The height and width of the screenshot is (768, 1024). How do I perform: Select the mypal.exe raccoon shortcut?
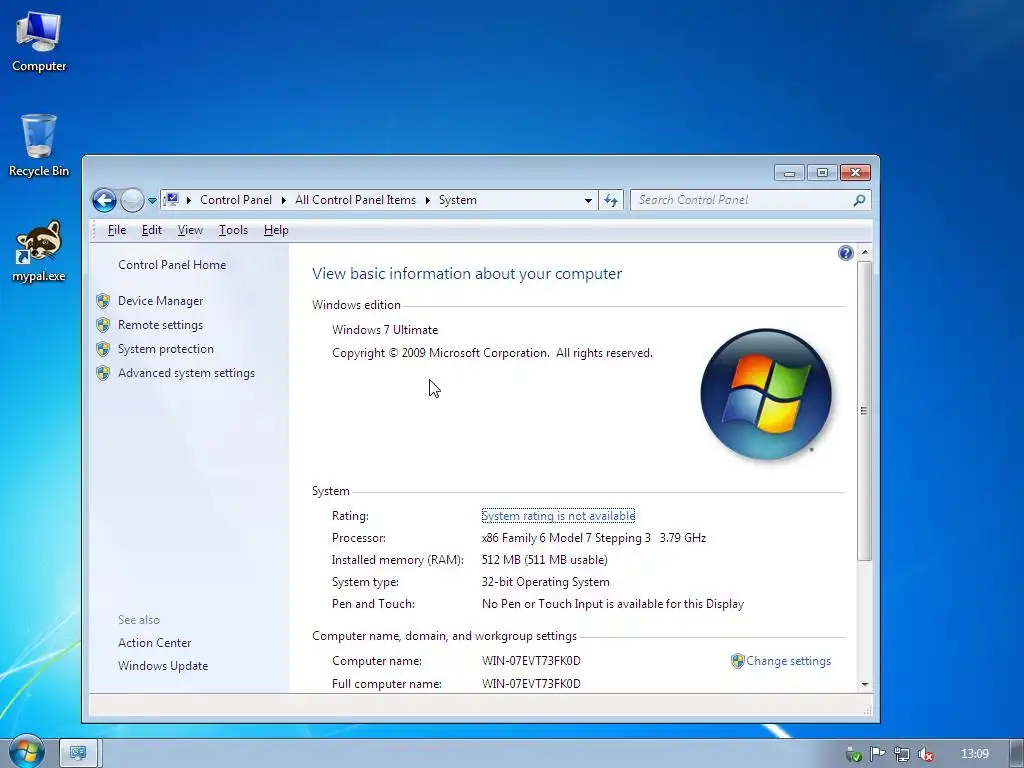[39, 251]
